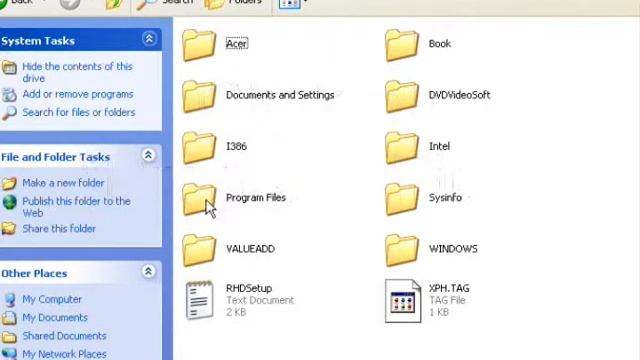The image size is (640, 360).
Task: Select the Documents and Settings name label
Action: coord(280,95)
